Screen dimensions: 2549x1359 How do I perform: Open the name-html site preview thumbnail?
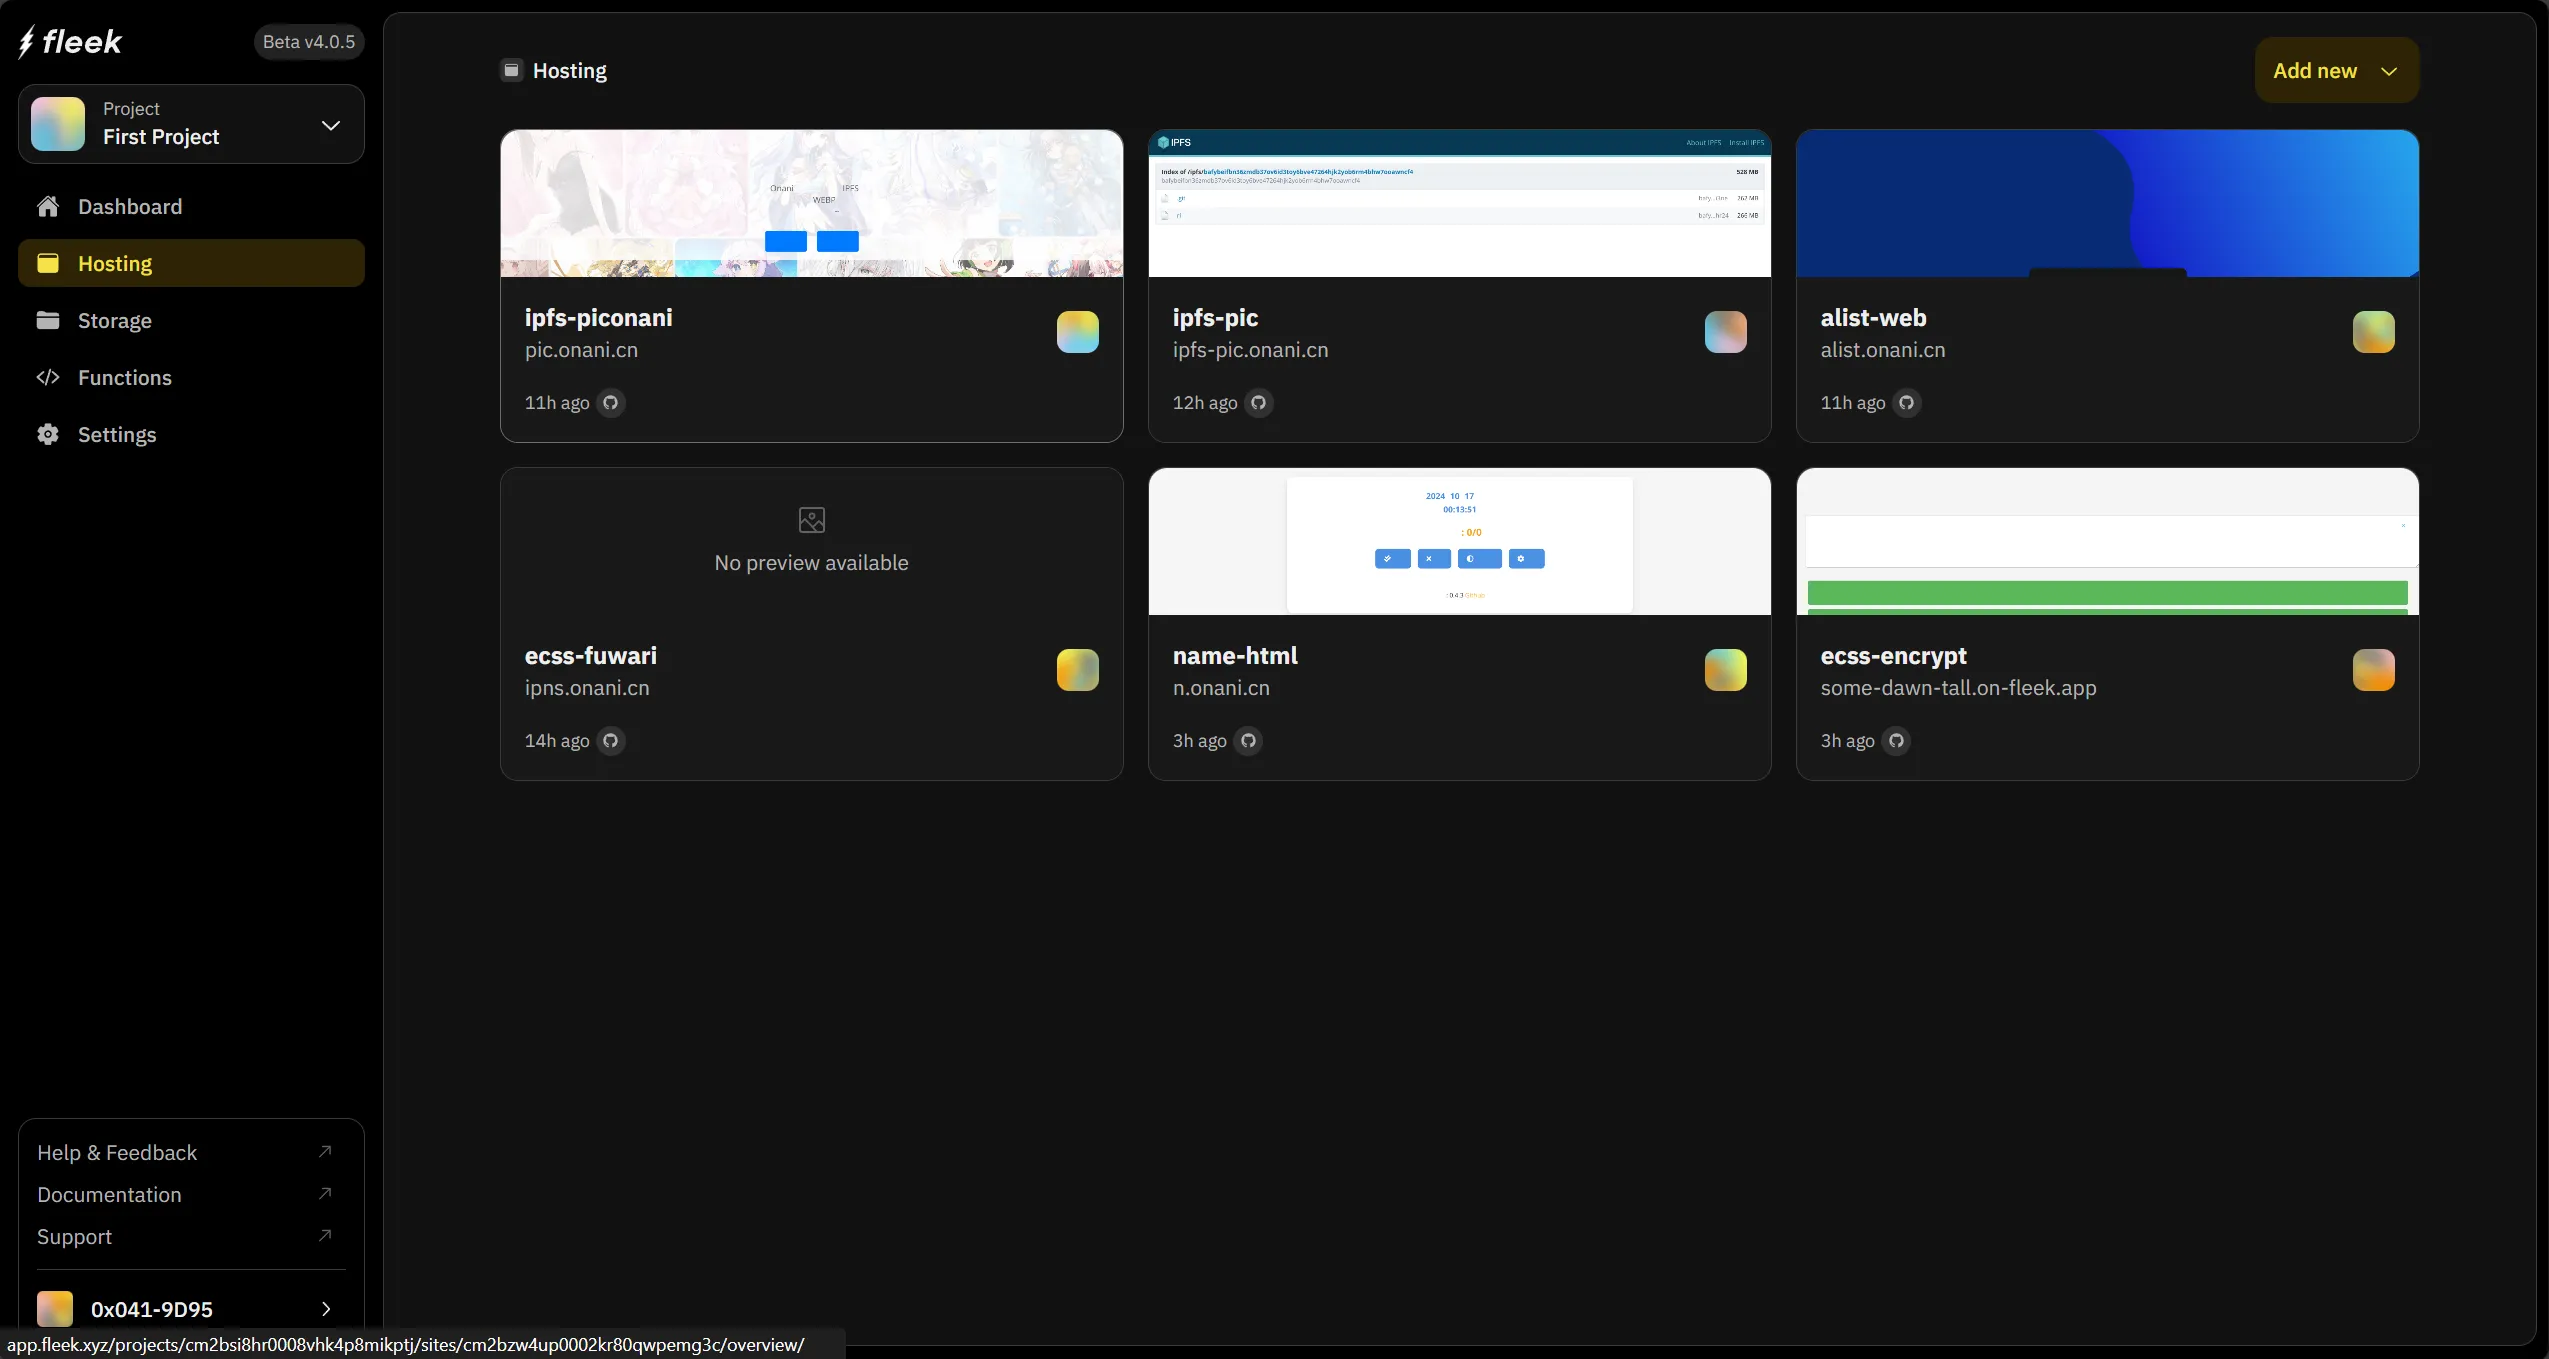click(x=1459, y=541)
